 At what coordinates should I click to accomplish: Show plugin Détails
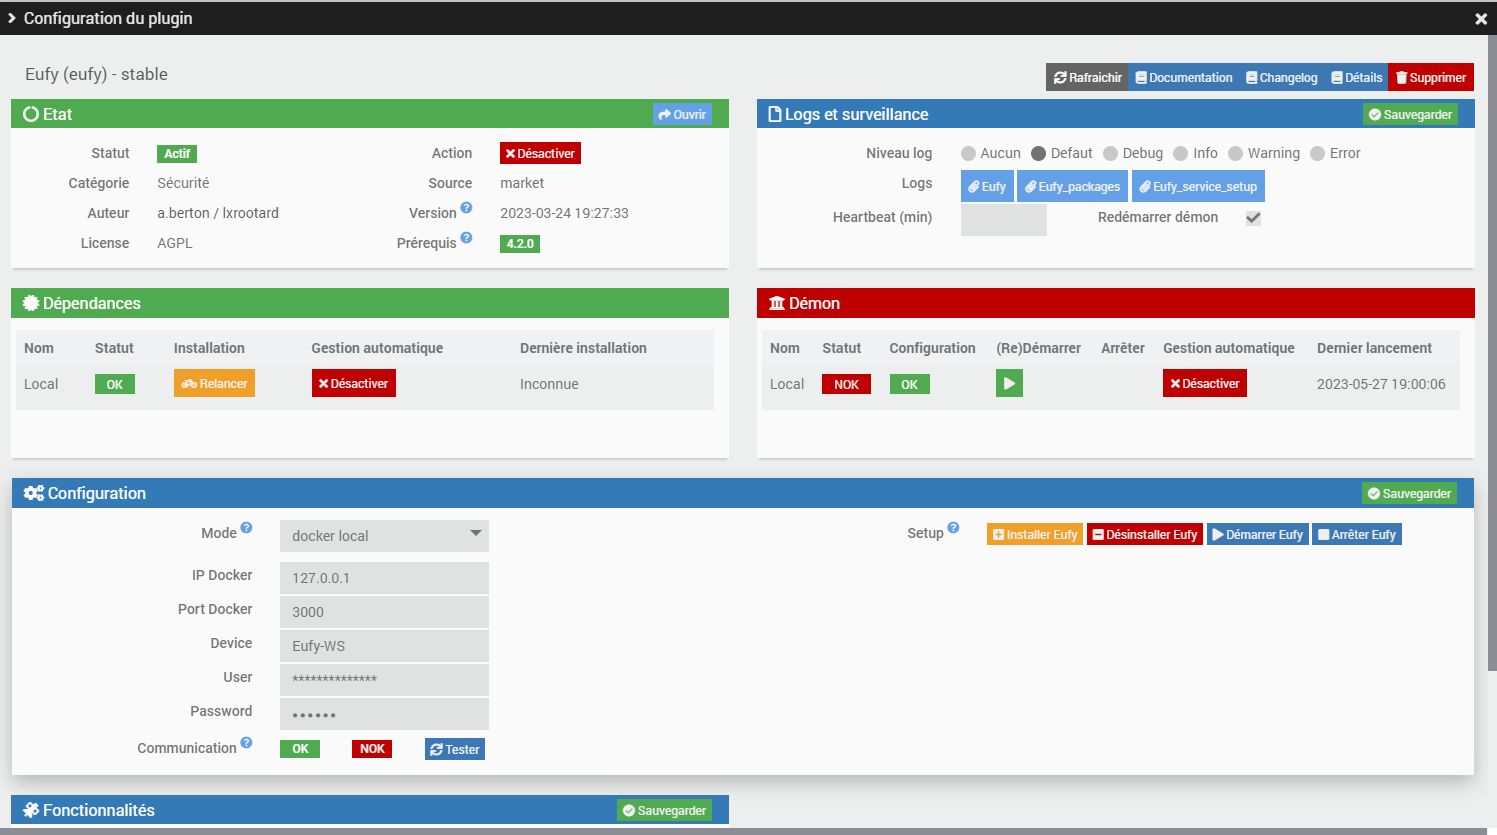click(x=1356, y=77)
